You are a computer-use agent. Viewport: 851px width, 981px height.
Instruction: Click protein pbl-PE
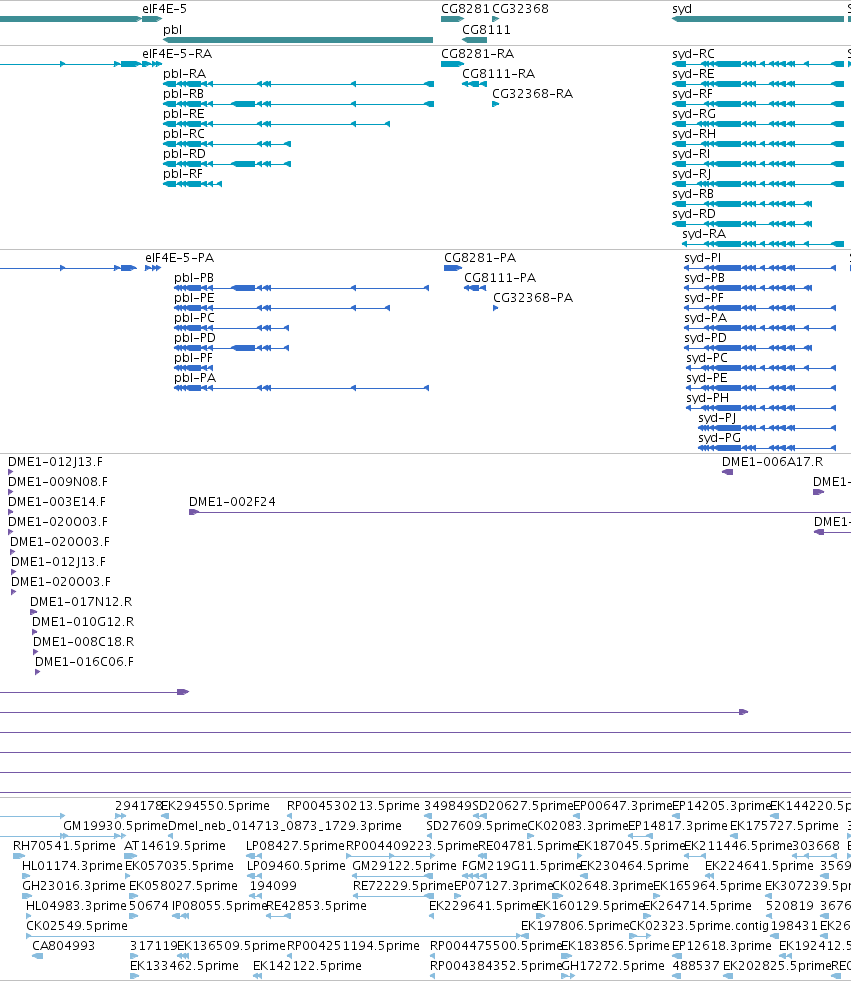coord(282,308)
